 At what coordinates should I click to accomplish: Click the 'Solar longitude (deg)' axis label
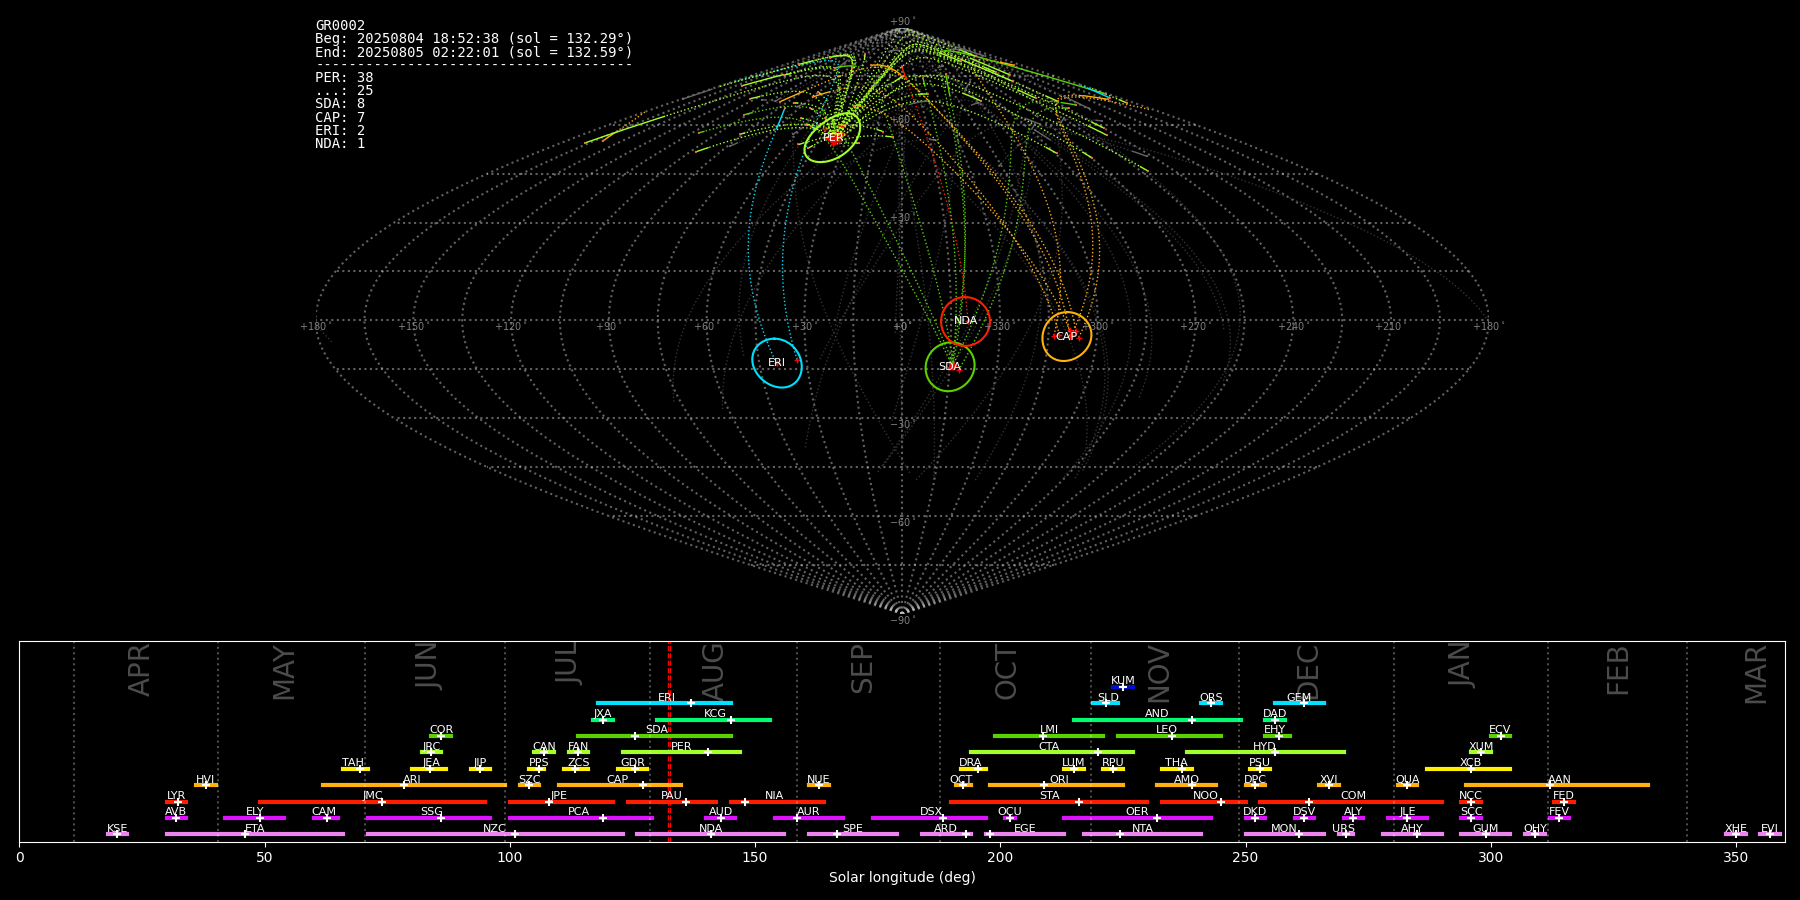[x=902, y=878]
